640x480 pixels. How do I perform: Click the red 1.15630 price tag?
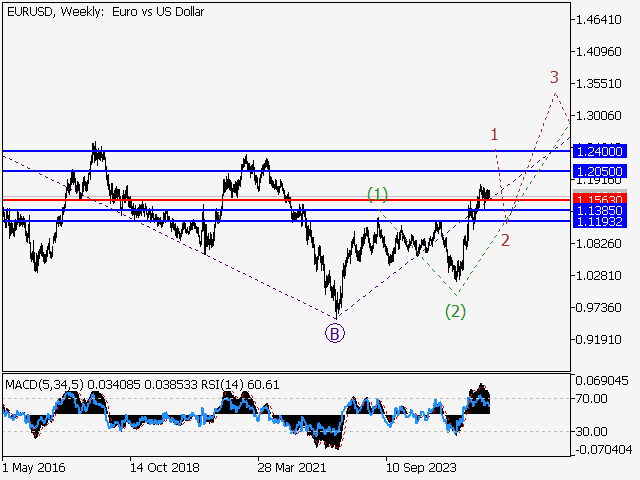[600, 200]
